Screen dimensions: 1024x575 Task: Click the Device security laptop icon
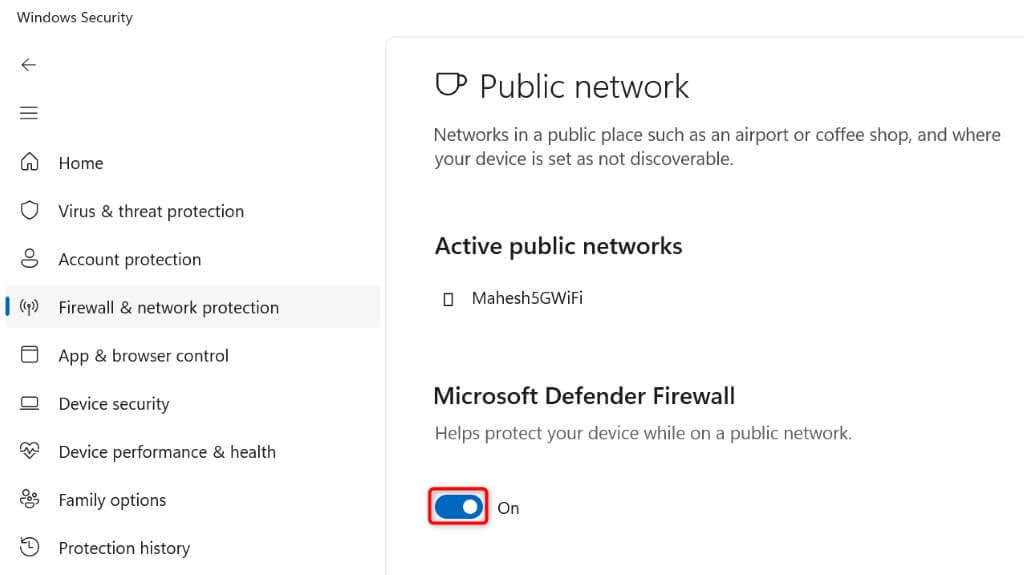coord(29,403)
